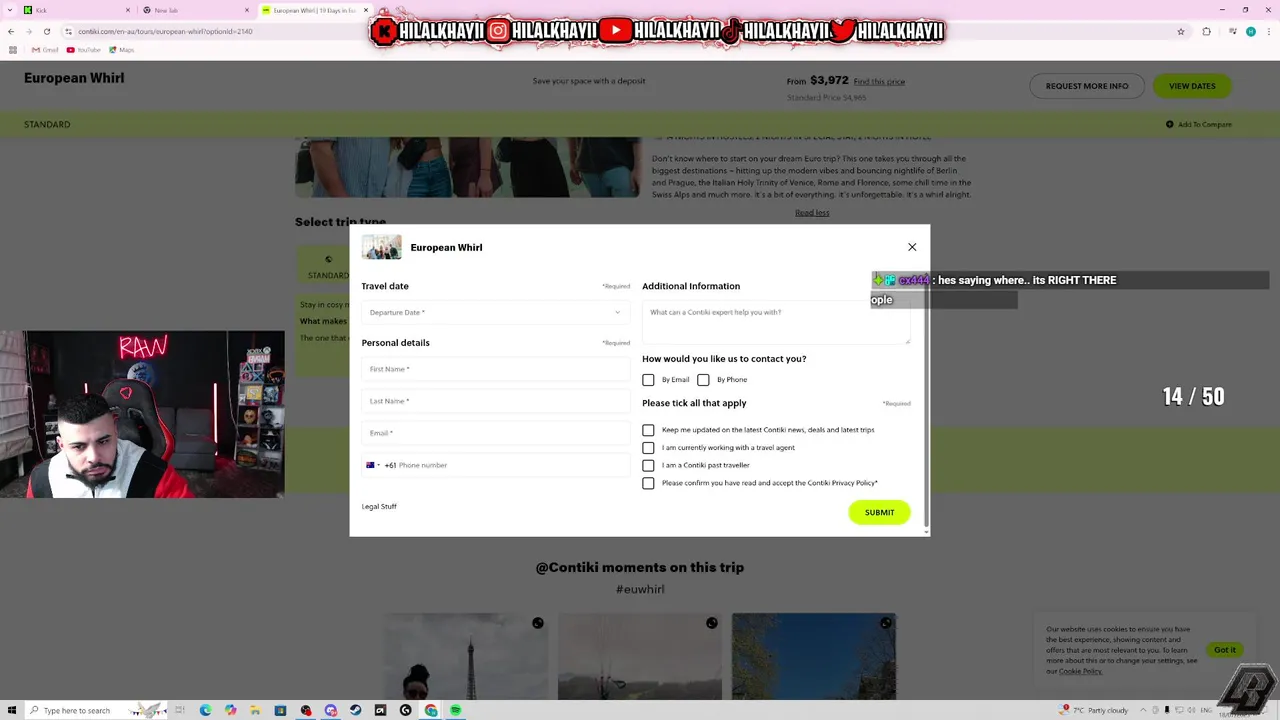Go back in browser history
The width and height of the screenshot is (1280, 720).
(11, 31)
